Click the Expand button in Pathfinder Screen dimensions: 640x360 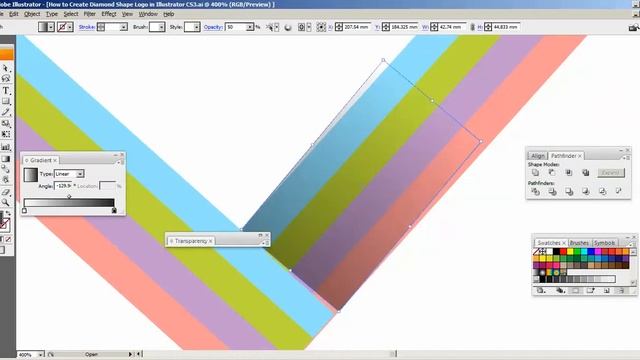coord(611,173)
